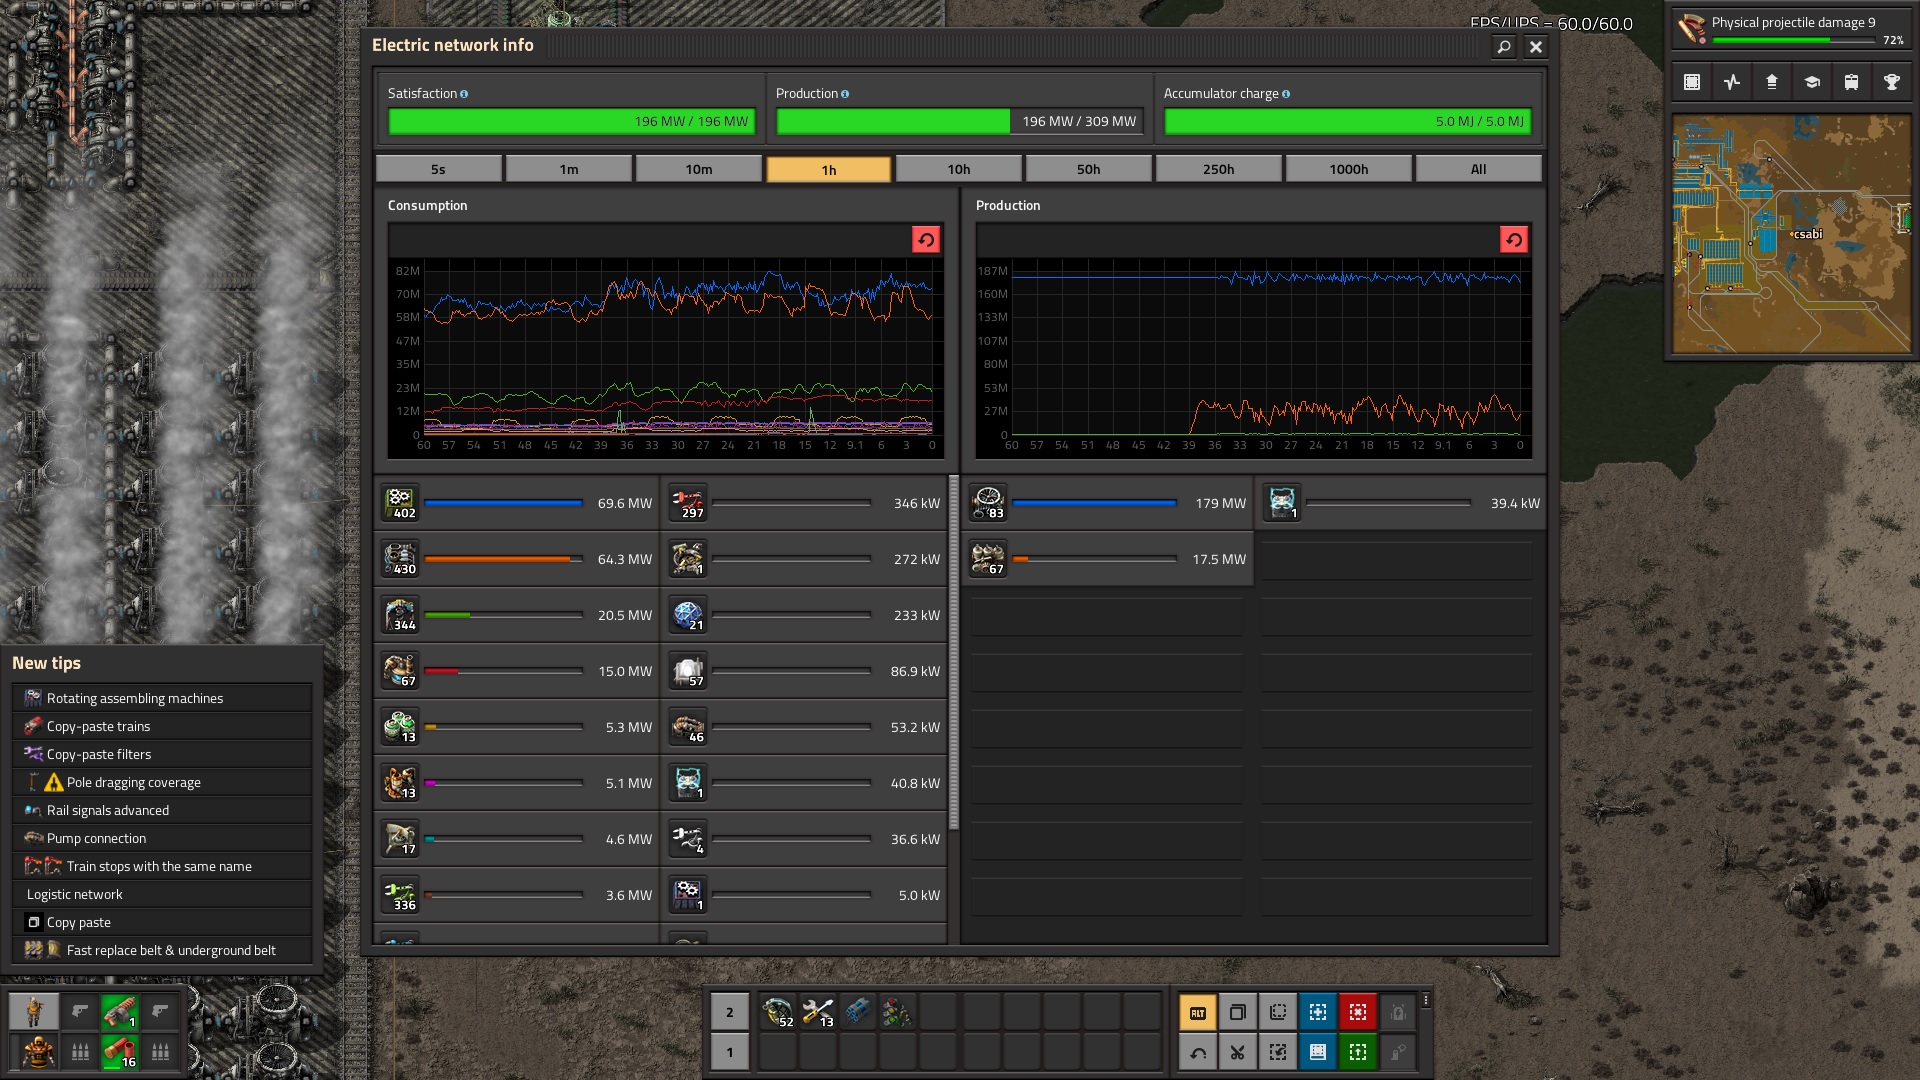
Task: Open the trains overview icon
Action: pos(1851,82)
